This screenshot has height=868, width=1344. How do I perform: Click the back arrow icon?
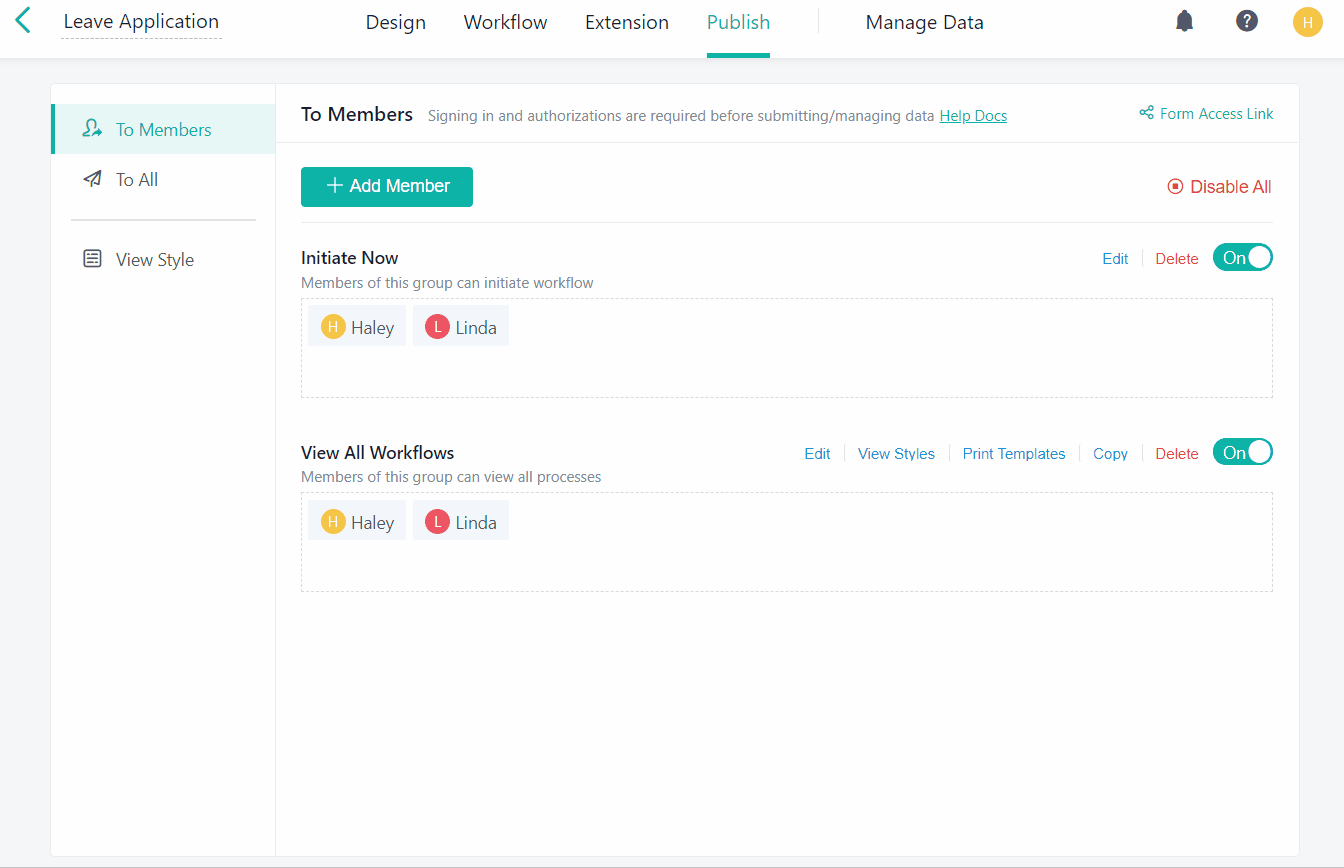coord(23,21)
